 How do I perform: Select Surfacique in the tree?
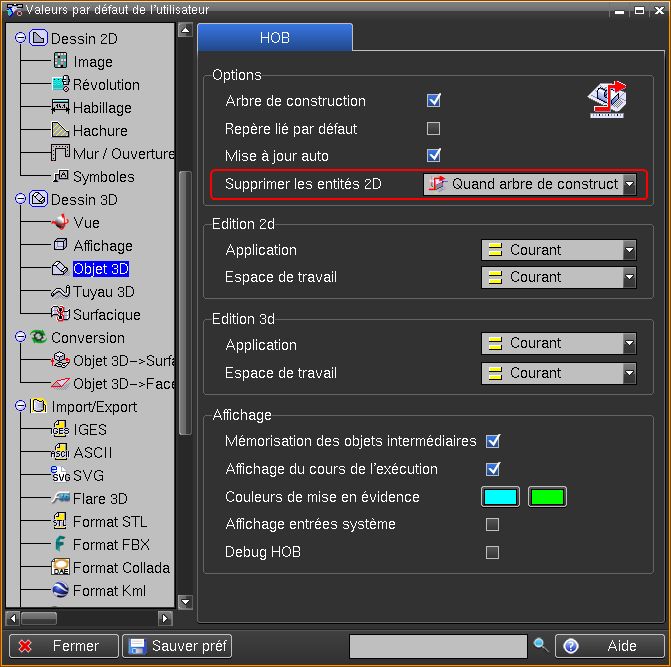(x=106, y=315)
